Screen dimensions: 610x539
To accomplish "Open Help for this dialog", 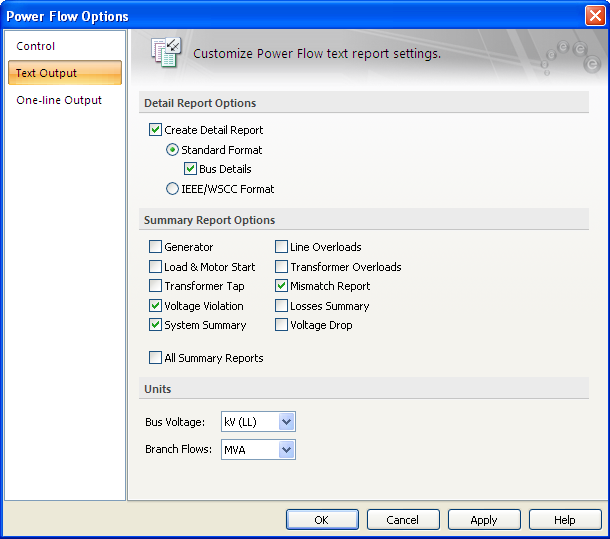I will click(565, 520).
